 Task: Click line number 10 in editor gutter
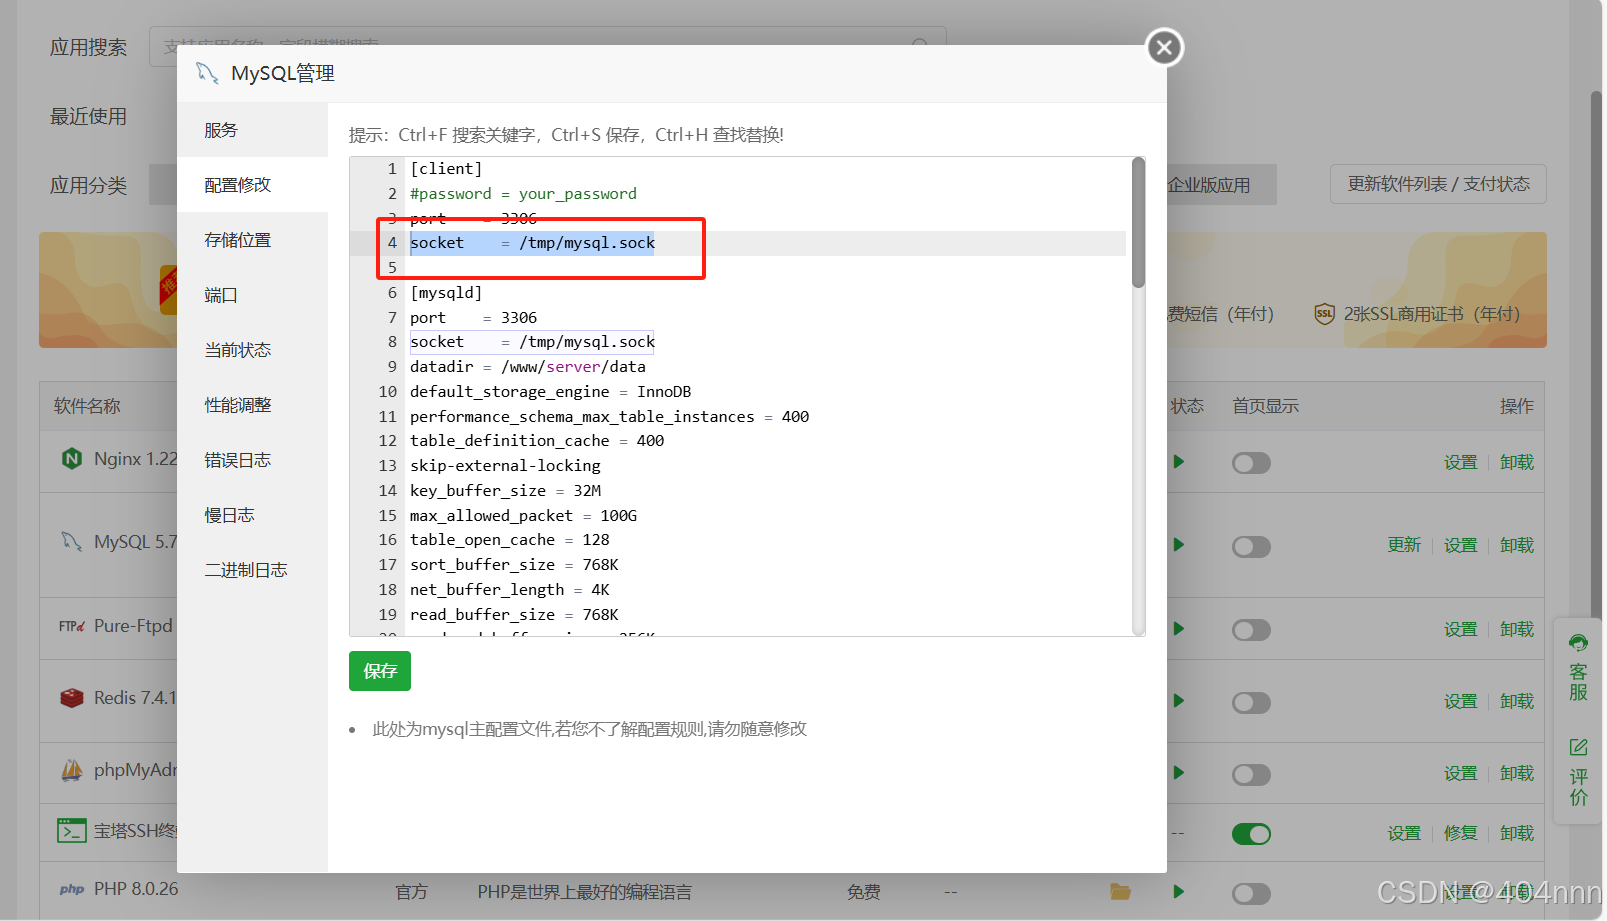[387, 392]
